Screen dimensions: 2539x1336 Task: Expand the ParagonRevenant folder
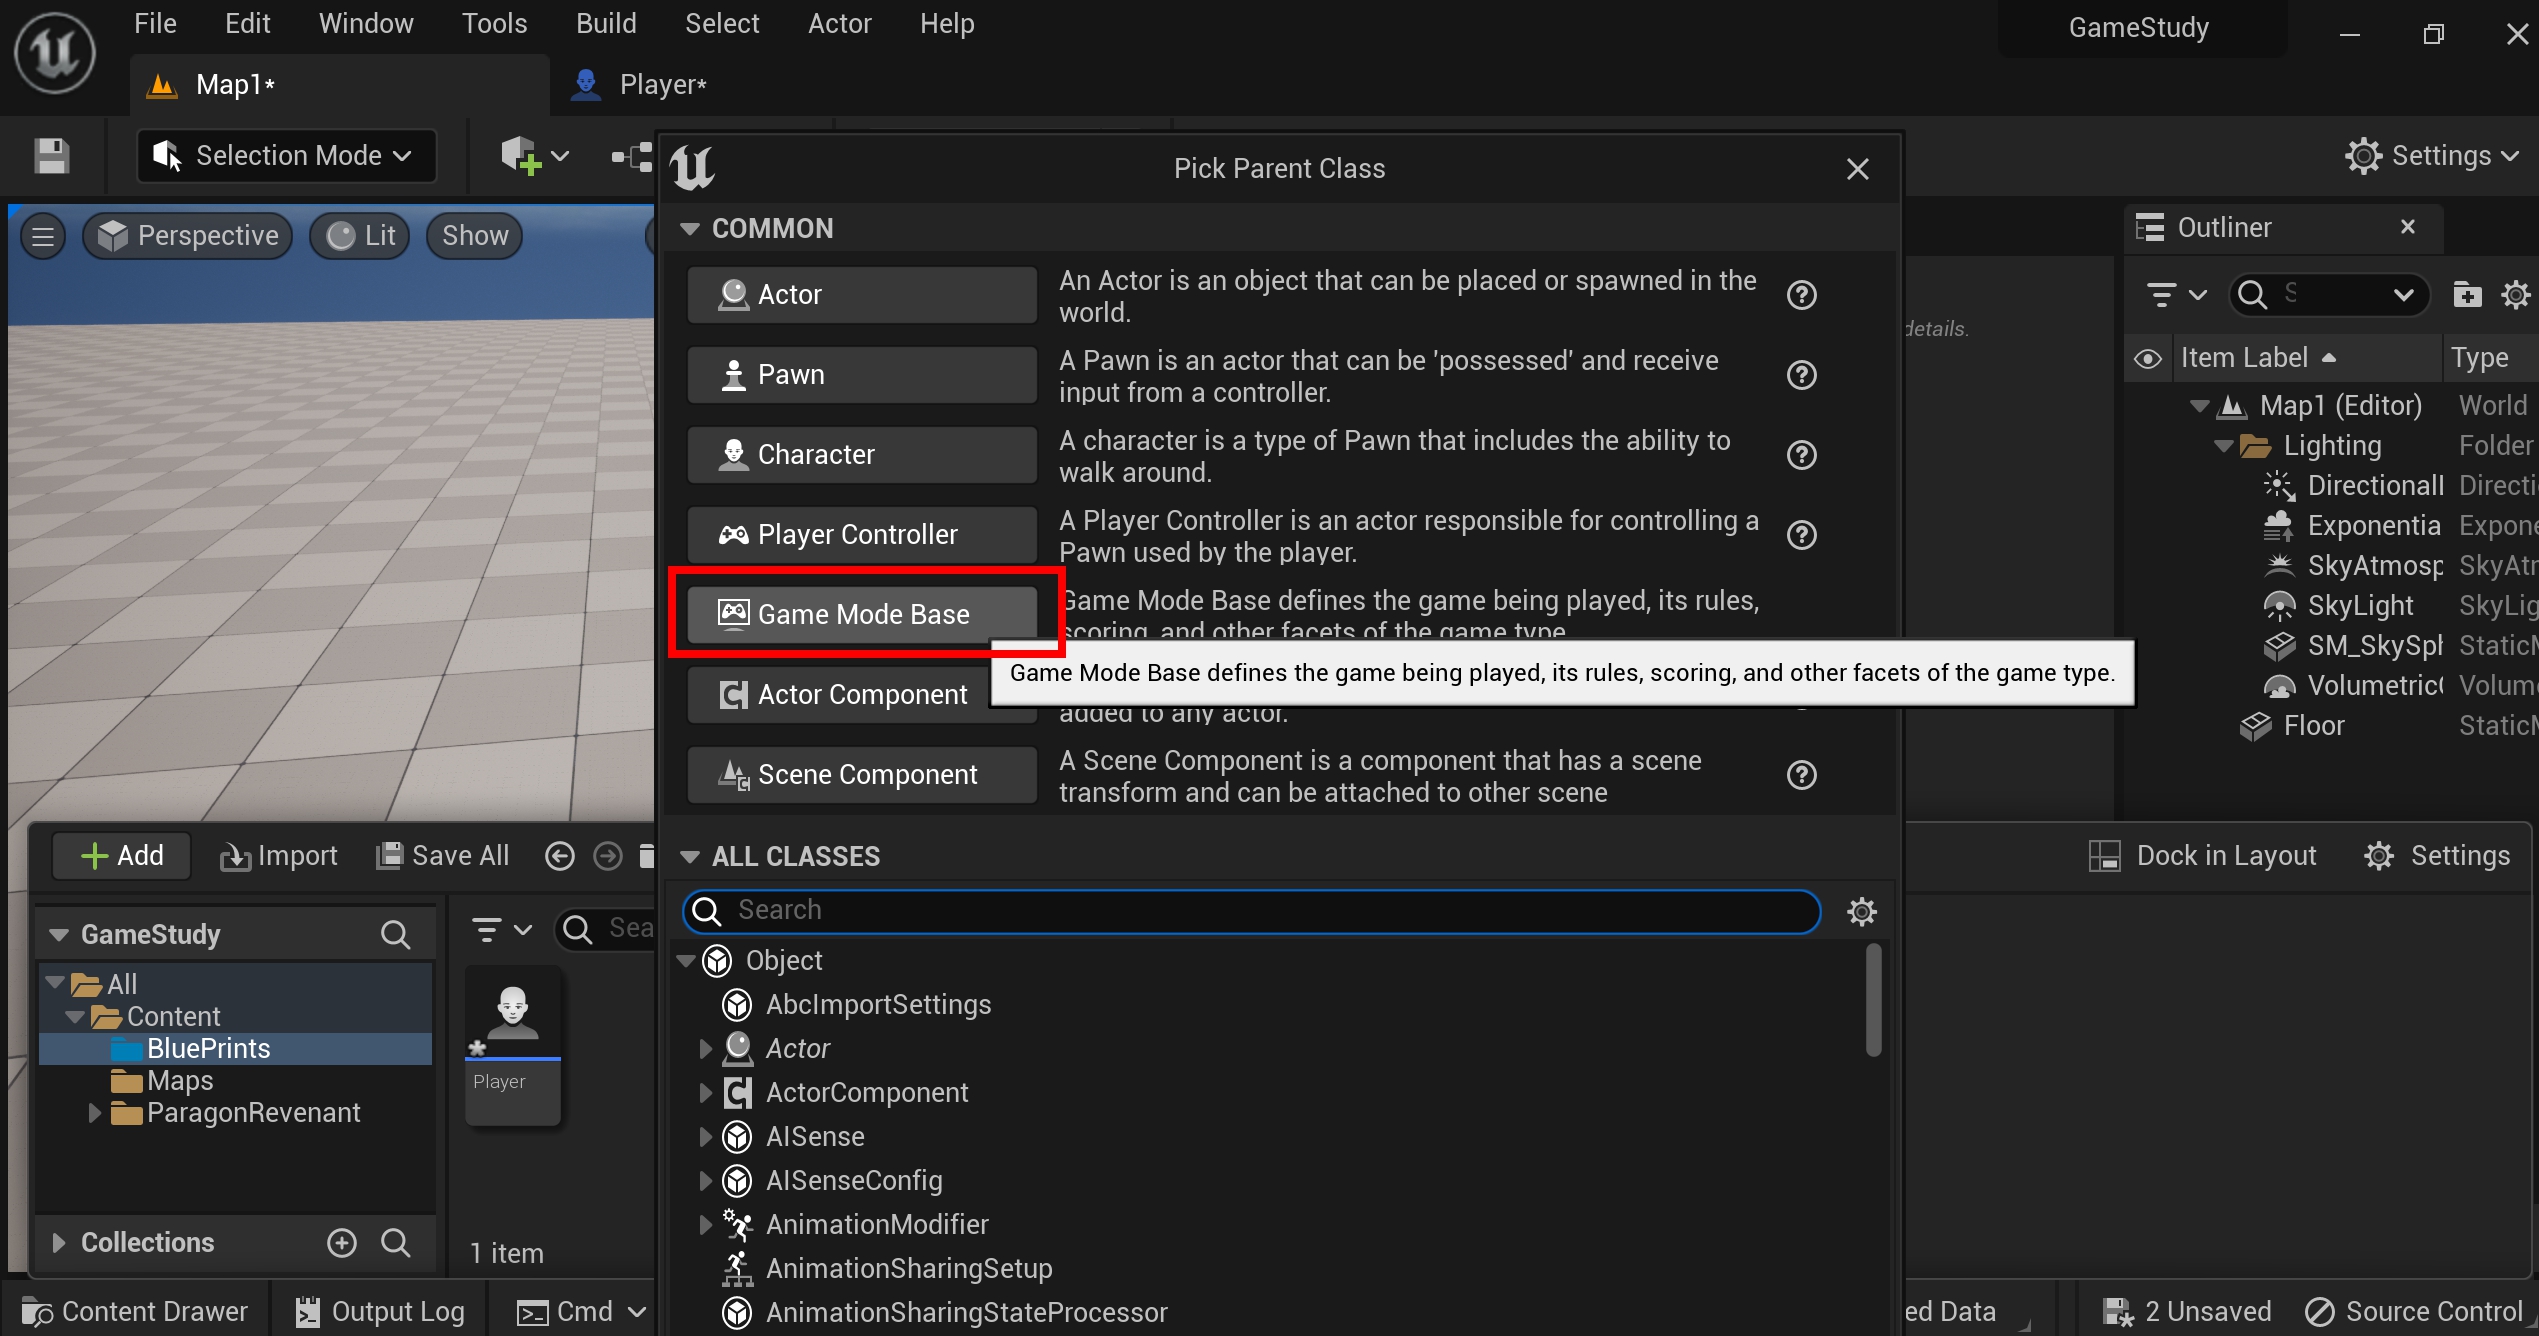click(95, 1112)
